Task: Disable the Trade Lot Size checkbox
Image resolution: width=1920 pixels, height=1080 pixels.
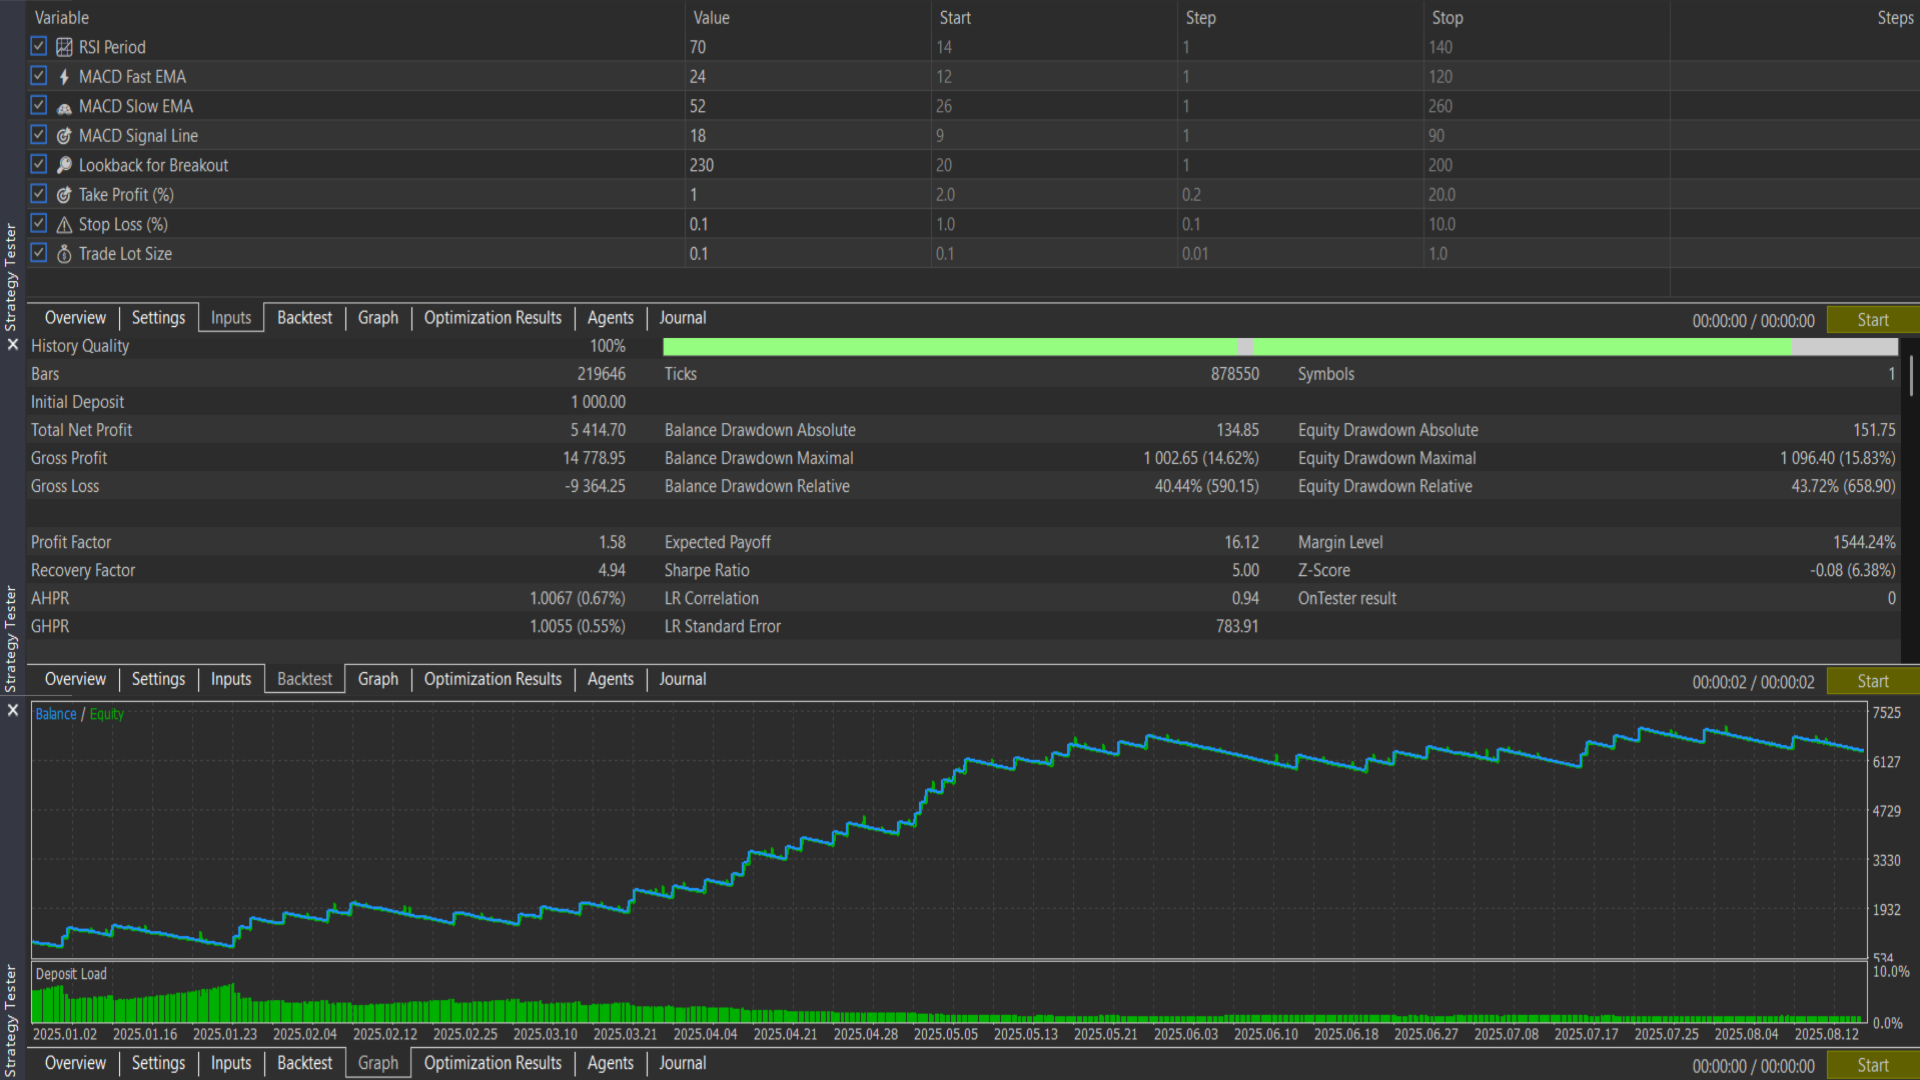Action: coord(39,253)
